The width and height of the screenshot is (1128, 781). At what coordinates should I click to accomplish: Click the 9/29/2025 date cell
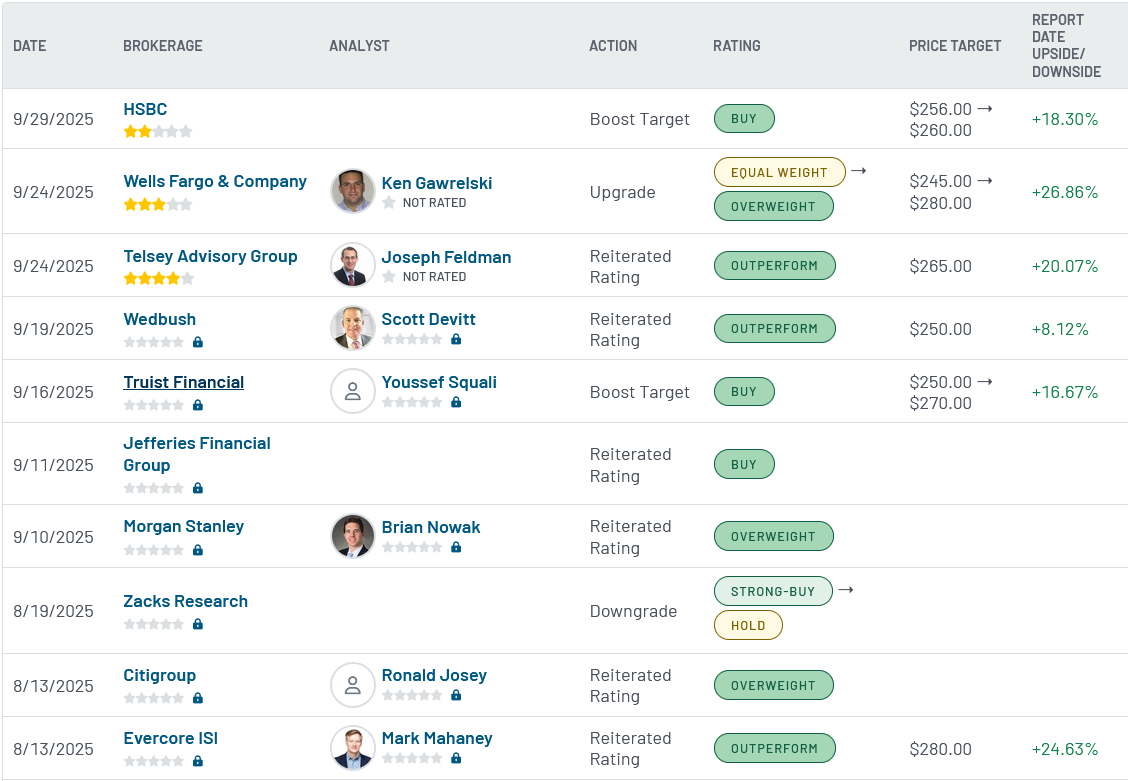click(53, 119)
